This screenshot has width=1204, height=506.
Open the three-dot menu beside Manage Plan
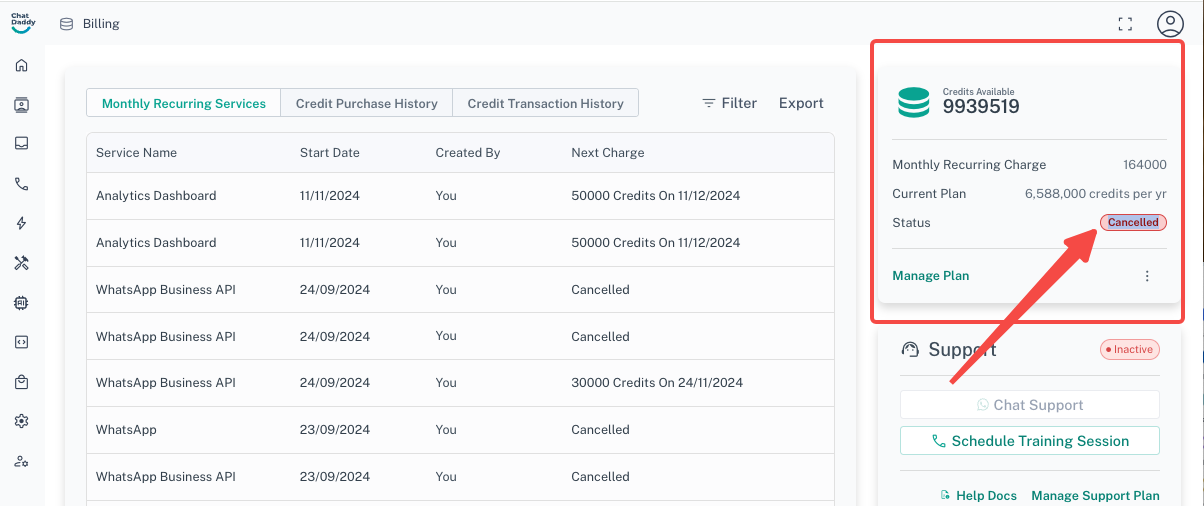click(x=1147, y=276)
